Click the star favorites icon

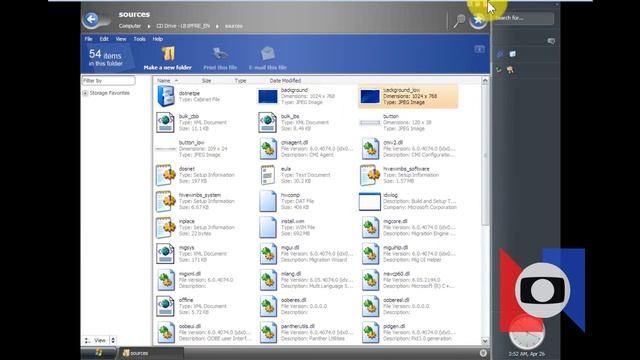pyautogui.click(x=478, y=20)
